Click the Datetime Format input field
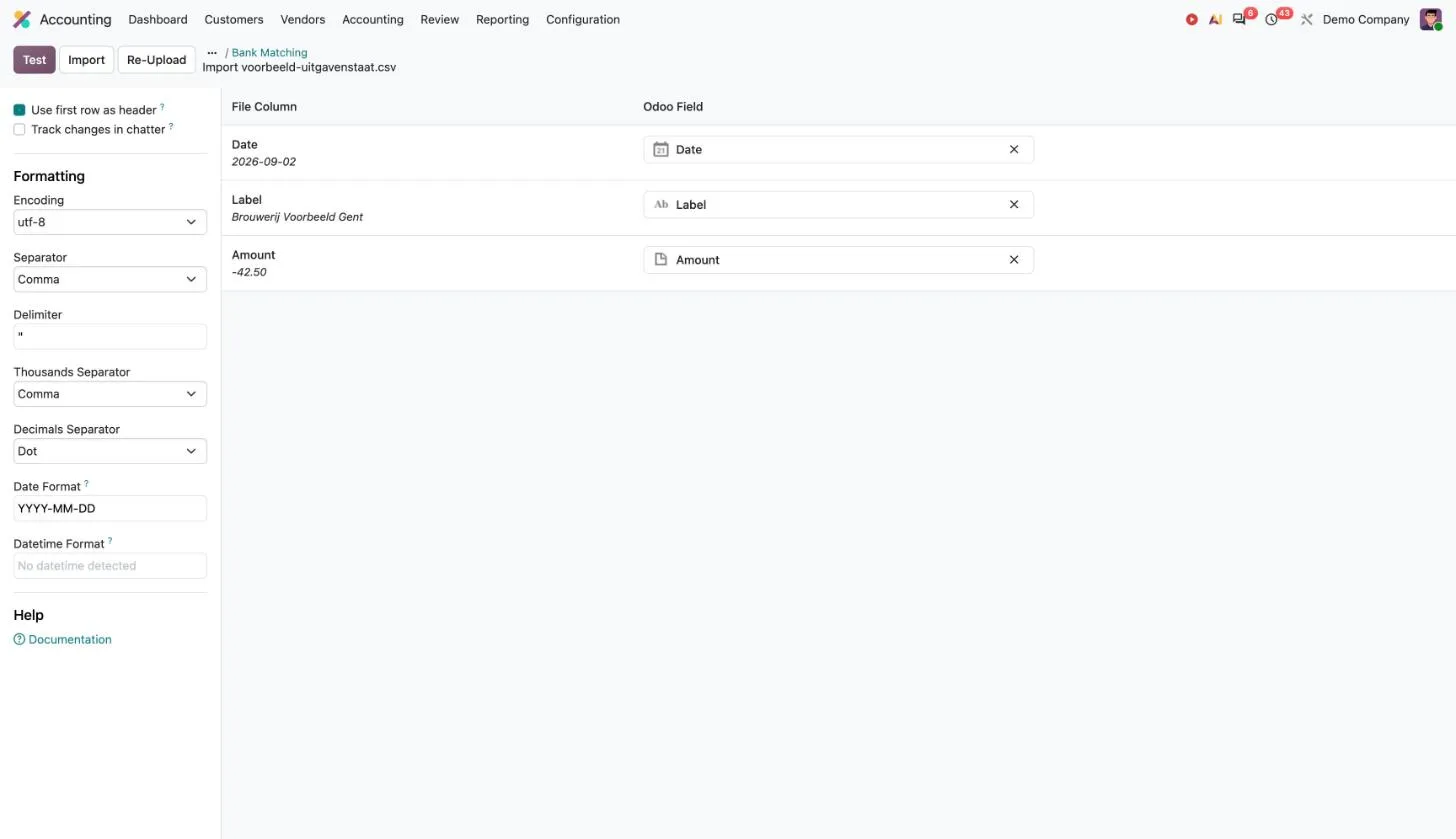1456x839 pixels. 110,565
